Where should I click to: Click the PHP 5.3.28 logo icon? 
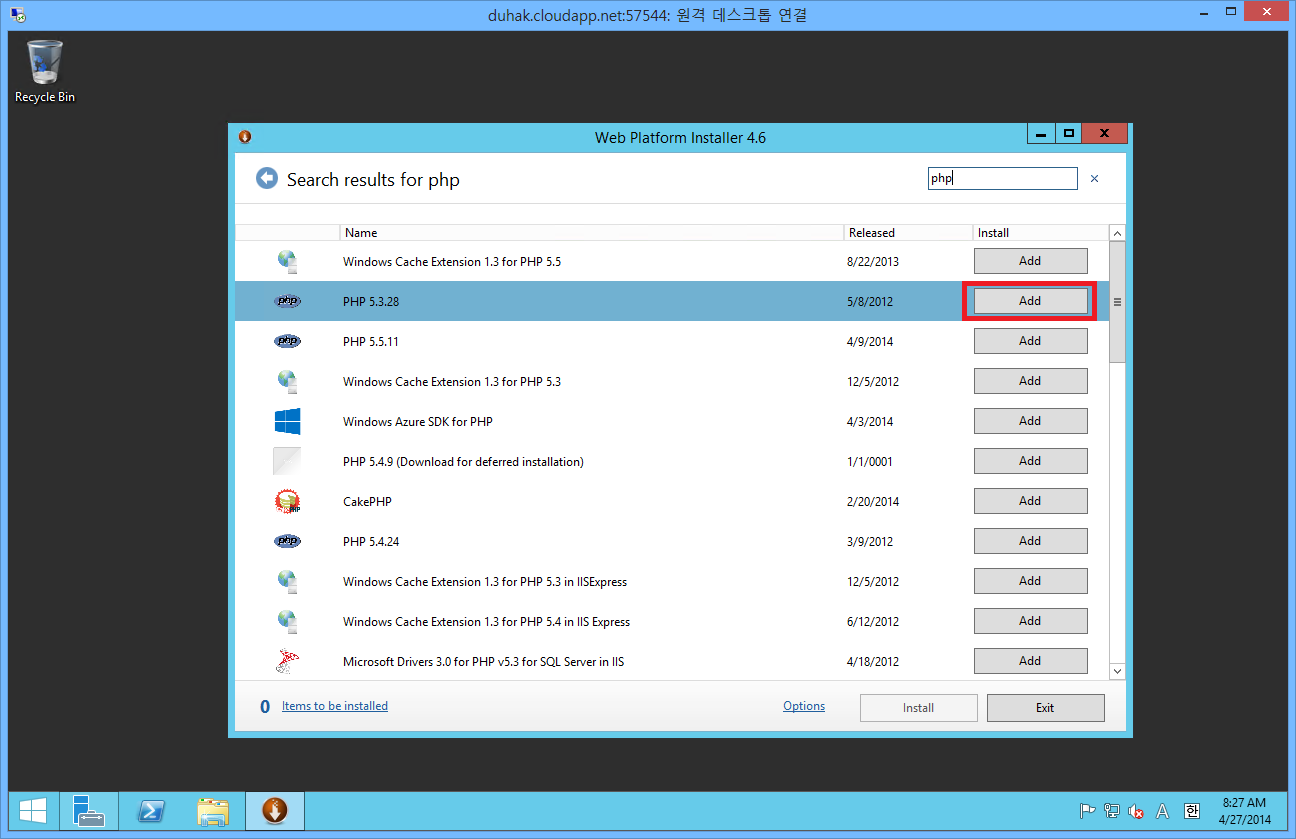[287, 301]
